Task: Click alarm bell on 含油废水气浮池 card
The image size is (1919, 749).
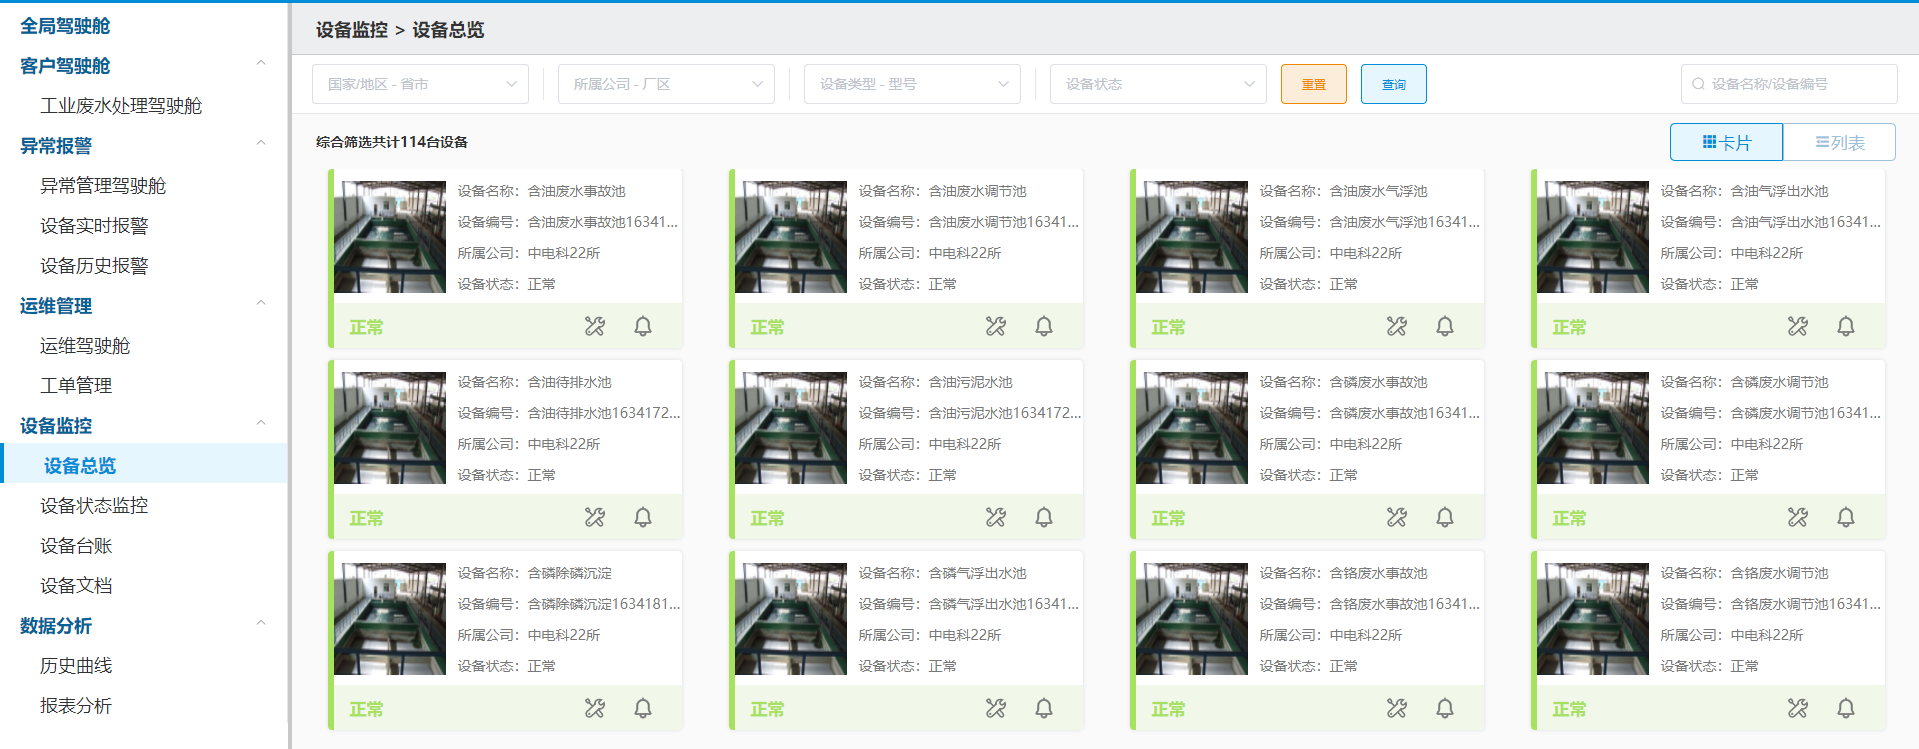Action: click(x=1445, y=326)
